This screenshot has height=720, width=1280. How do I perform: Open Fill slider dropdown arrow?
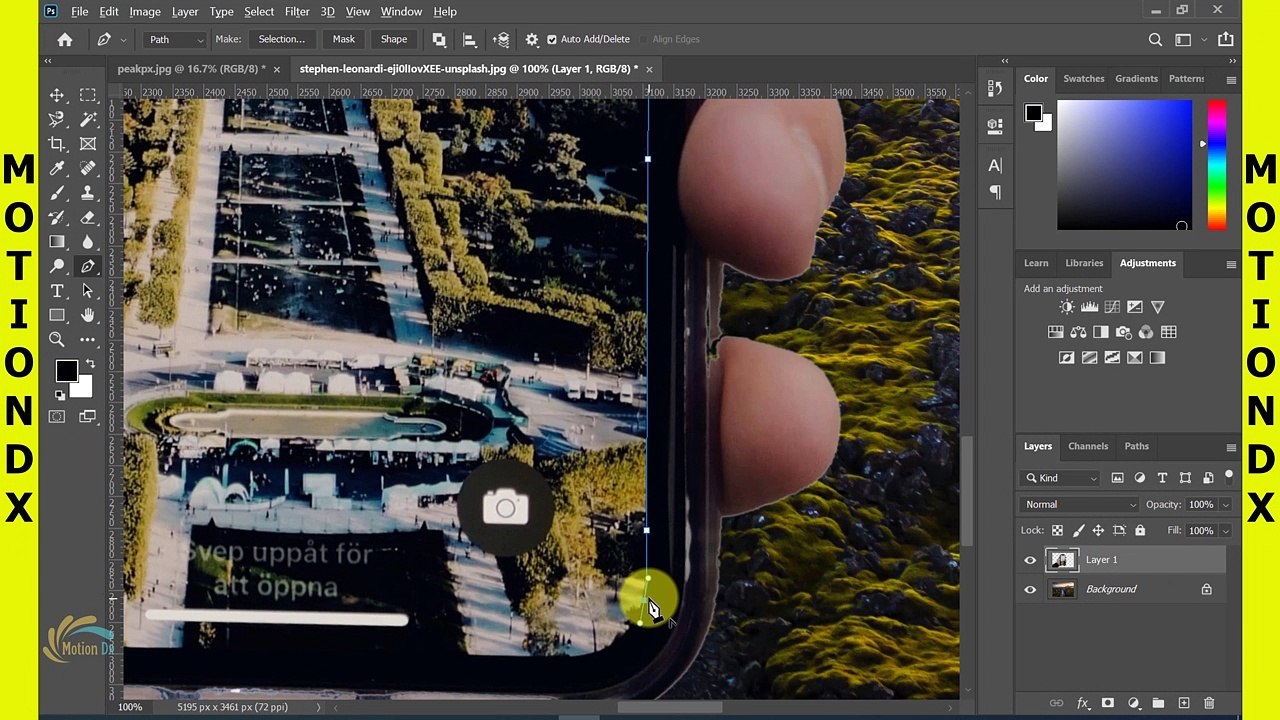click(x=1226, y=531)
